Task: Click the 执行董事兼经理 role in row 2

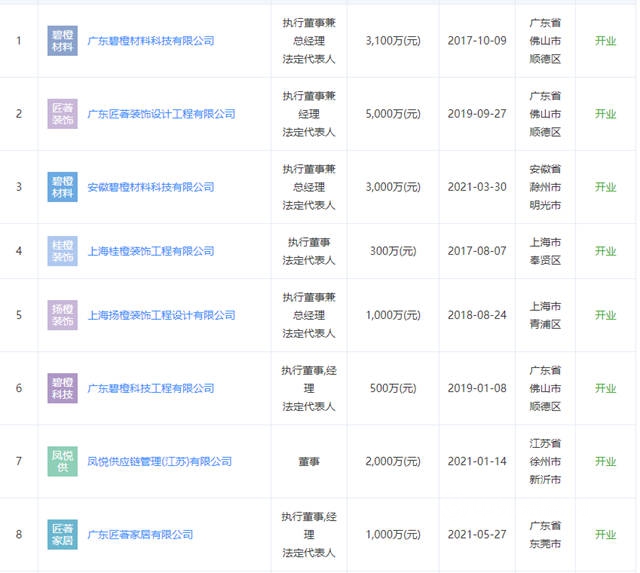Action: pos(309,105)
